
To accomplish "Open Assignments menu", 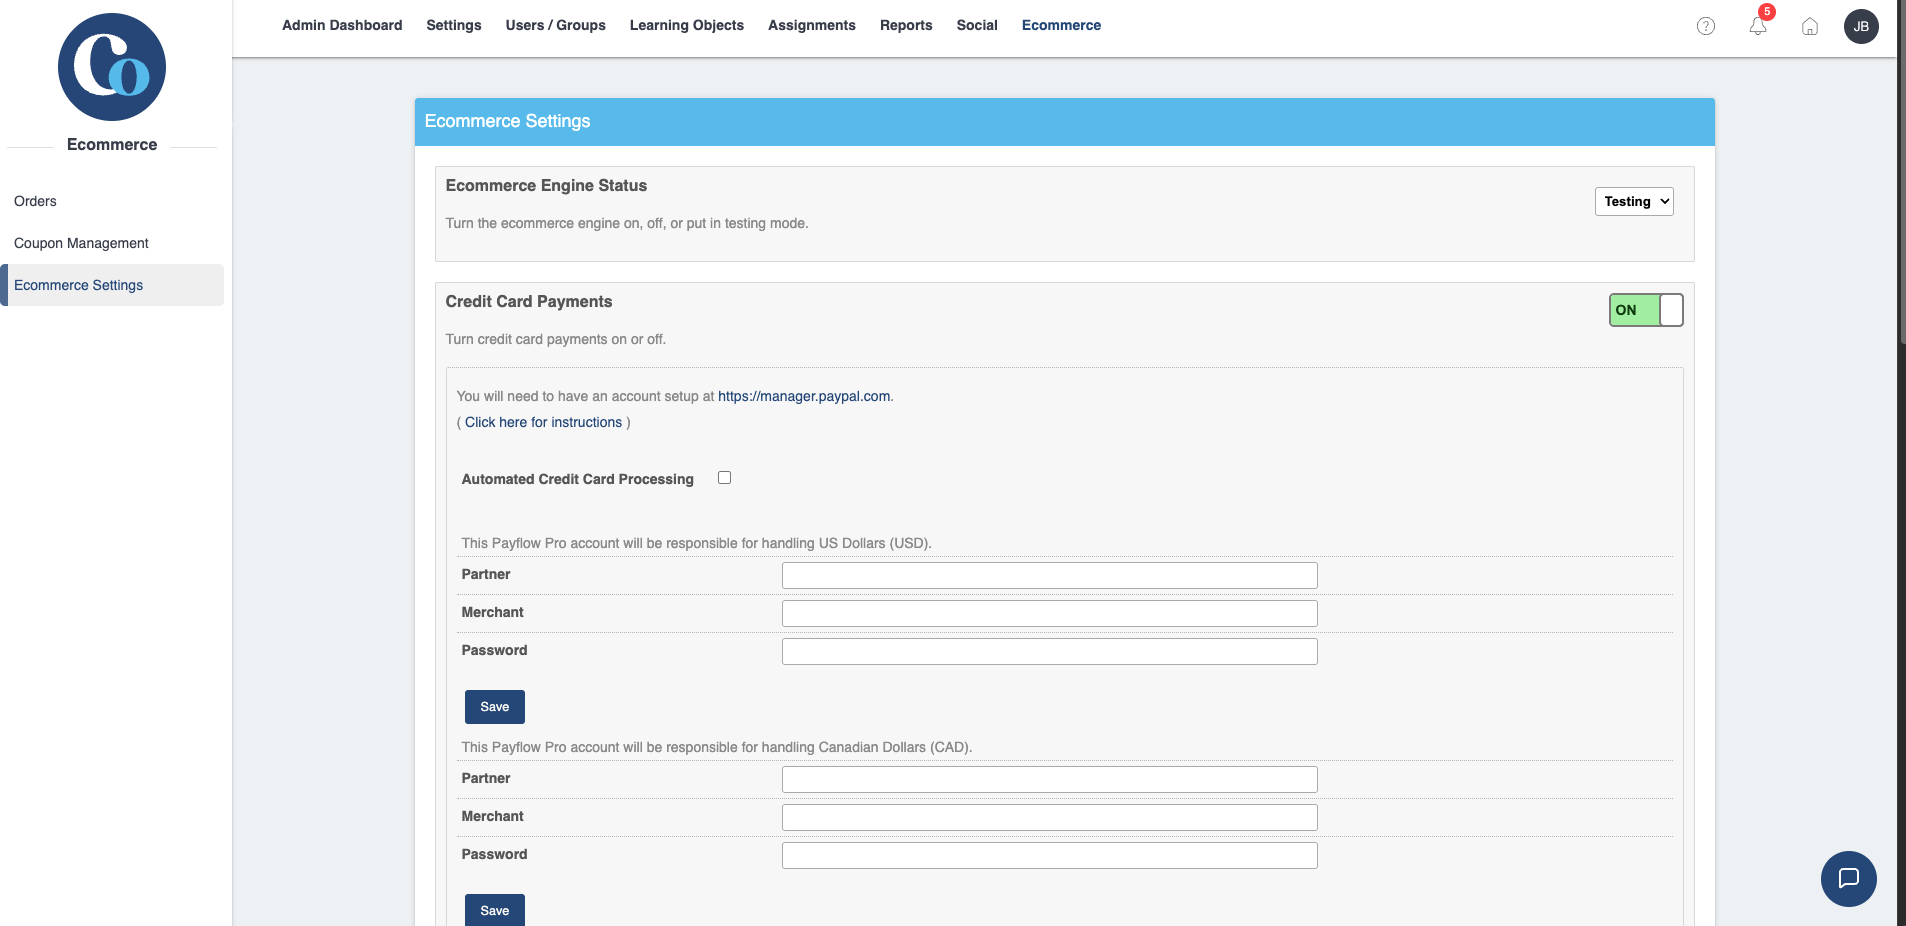I will pyautogui.click(x=812, y=25).
